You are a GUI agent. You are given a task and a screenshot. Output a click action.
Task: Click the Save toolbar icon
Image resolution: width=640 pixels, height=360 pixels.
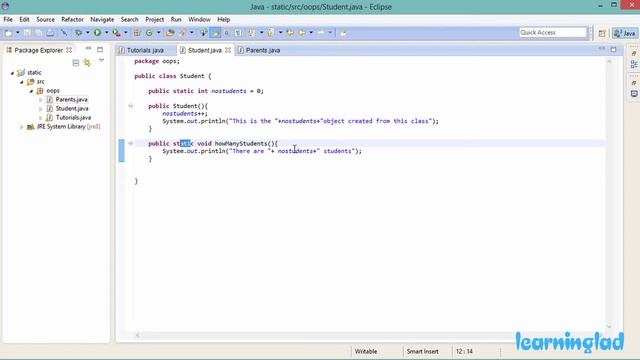27,33
